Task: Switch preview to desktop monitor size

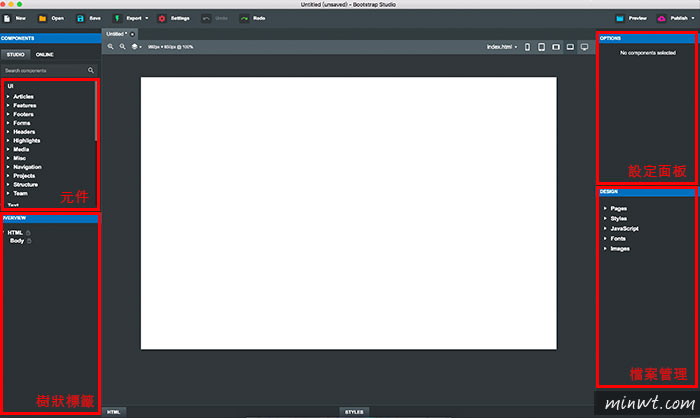Action: pyautogui.click(x=584, y=47)
